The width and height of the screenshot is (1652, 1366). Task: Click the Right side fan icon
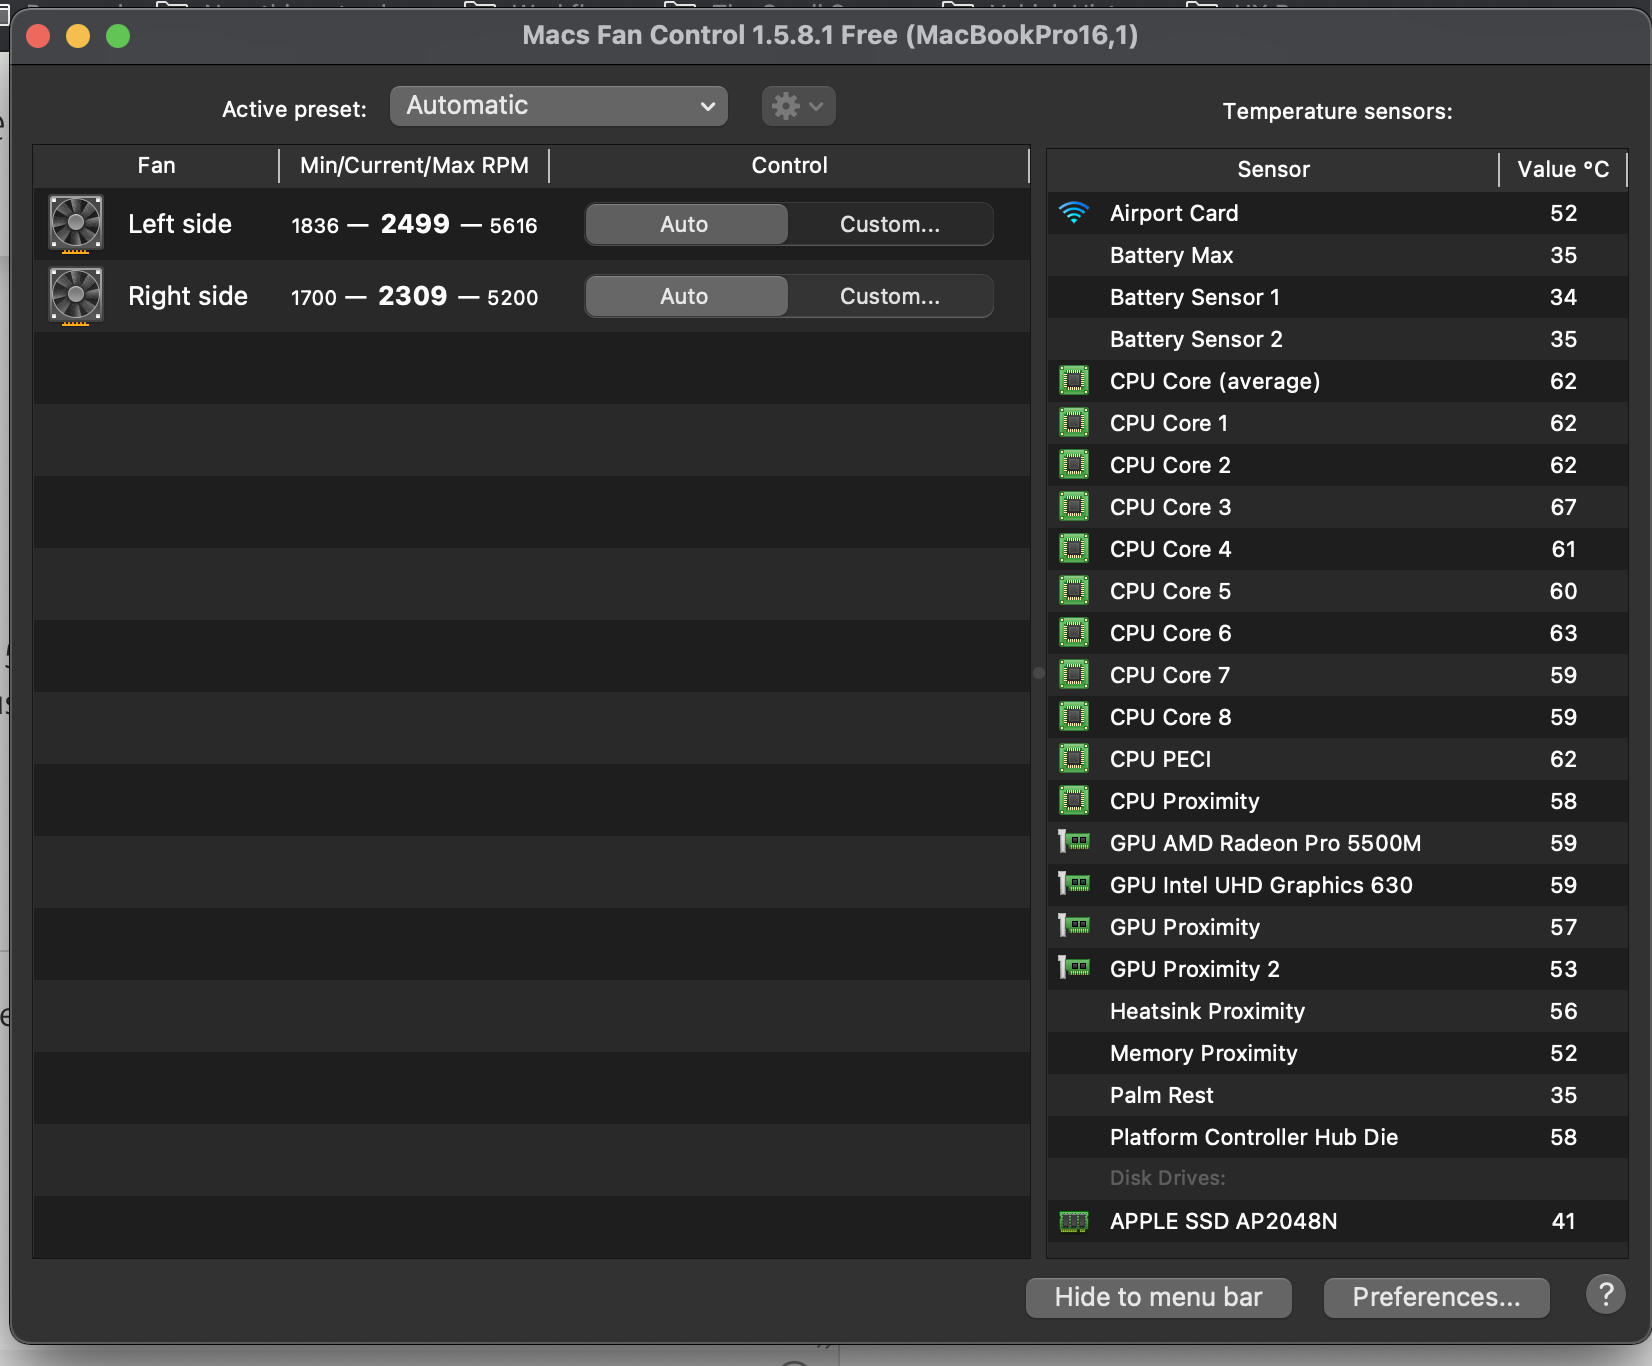pos(76,296)
